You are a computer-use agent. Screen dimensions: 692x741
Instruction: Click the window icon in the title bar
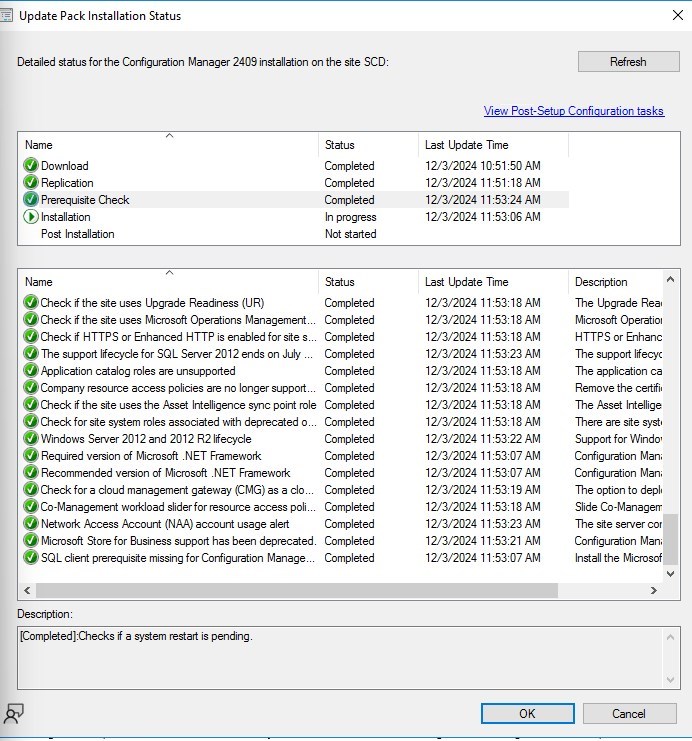(6, 16)
